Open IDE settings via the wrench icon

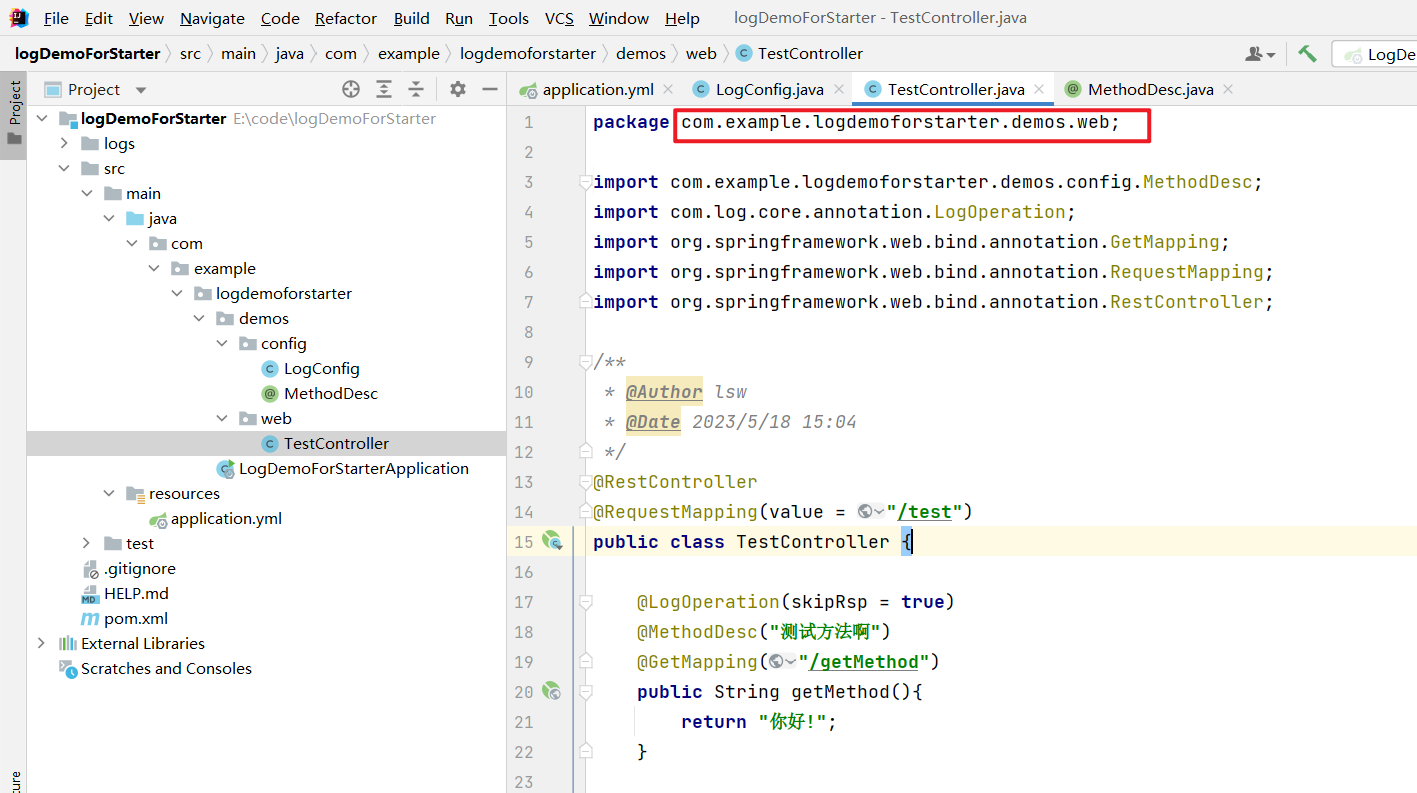pos(1307,52)
